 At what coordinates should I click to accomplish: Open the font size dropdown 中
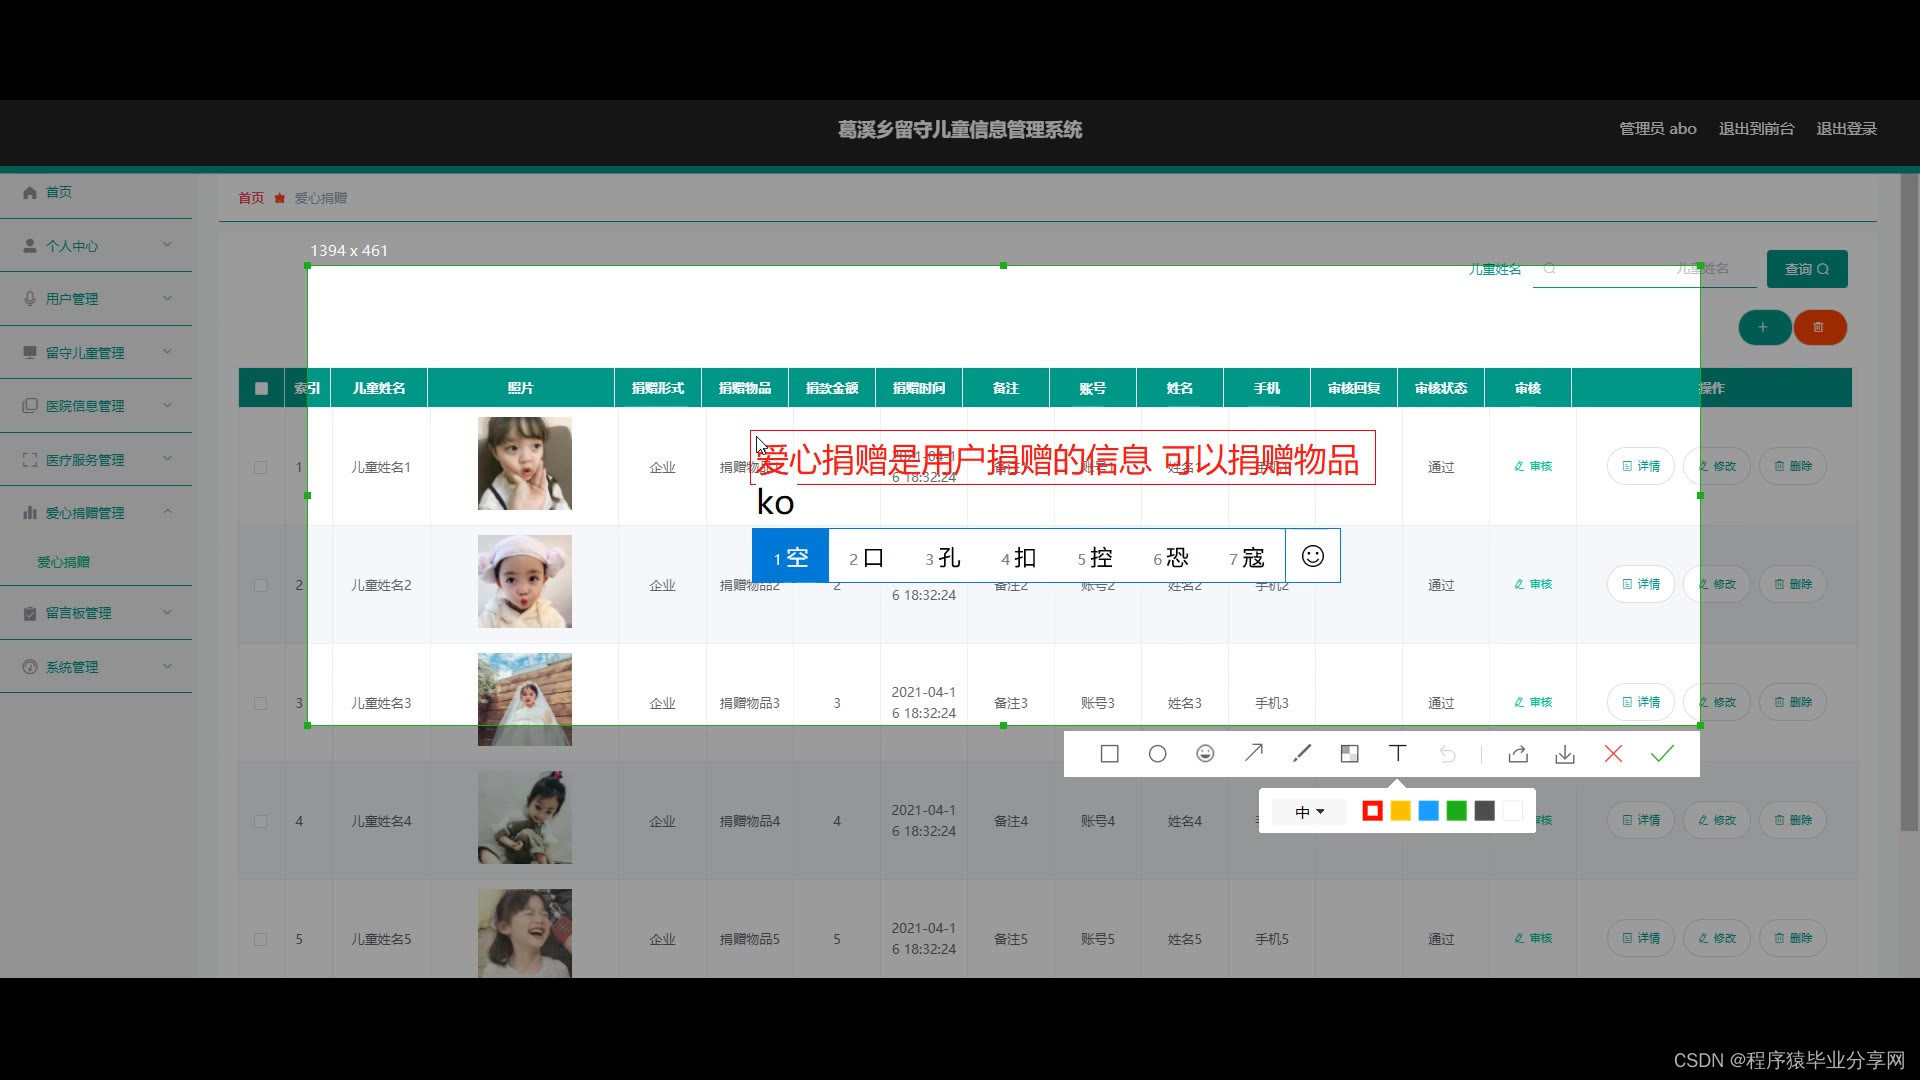click(x=1309, y=811)
